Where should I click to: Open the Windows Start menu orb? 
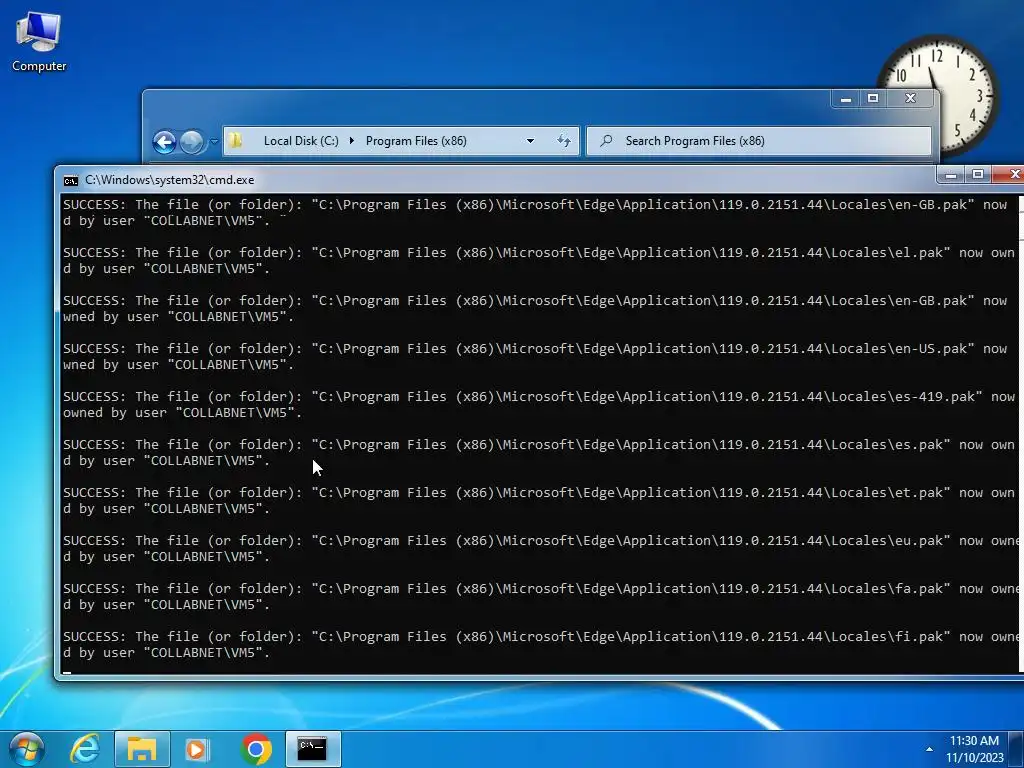coord(26,749)
